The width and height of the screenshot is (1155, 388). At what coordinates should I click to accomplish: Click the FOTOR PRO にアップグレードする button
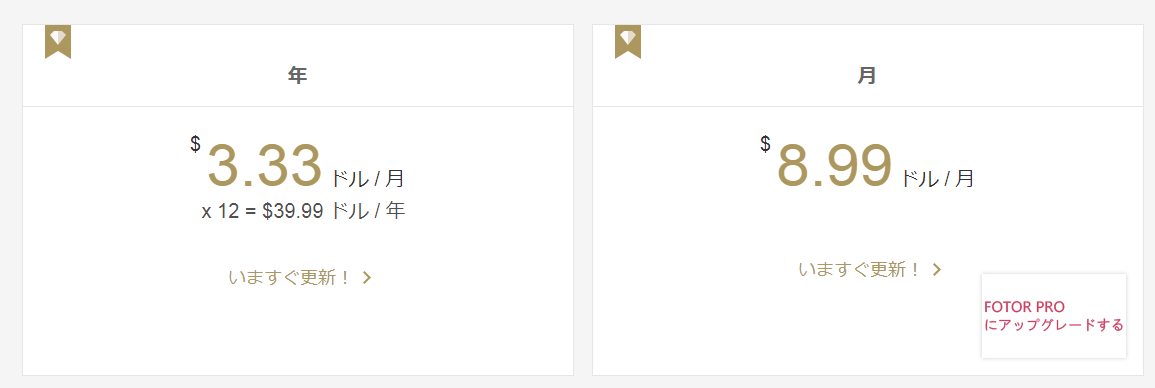[x=1054, y=316]
